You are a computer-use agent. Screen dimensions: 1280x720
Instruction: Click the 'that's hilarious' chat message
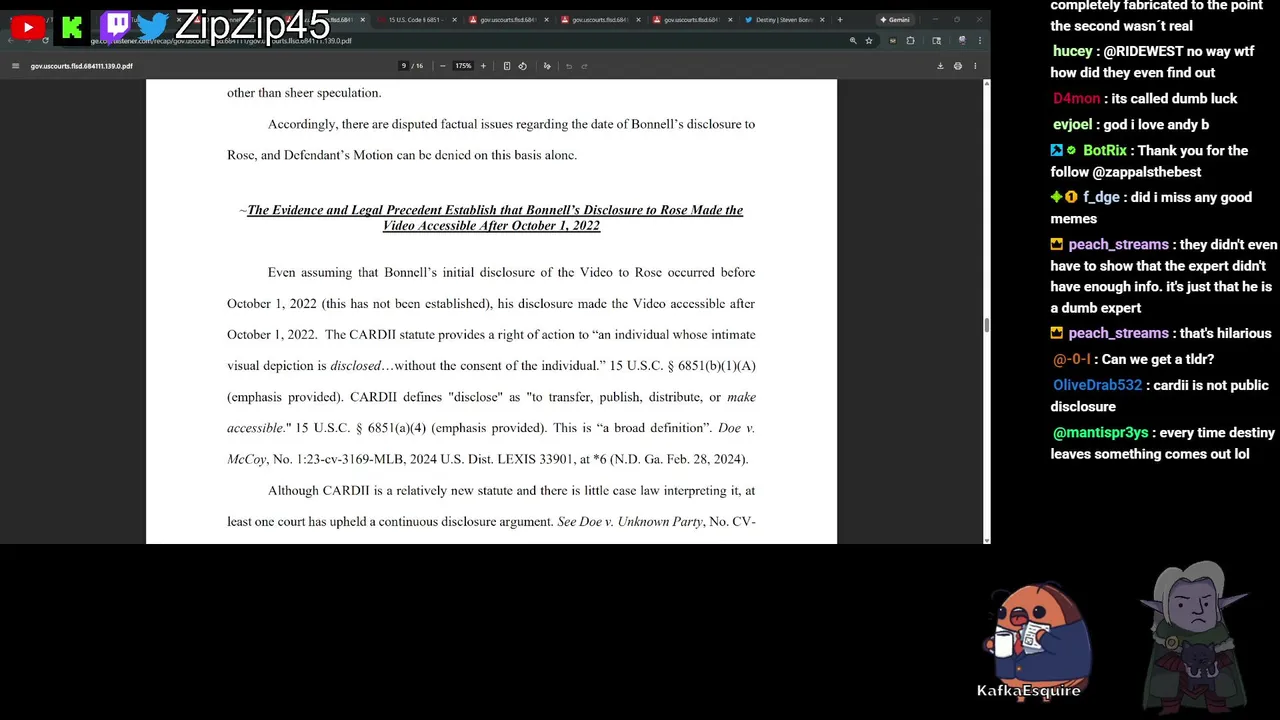(x=1226, y=334)
